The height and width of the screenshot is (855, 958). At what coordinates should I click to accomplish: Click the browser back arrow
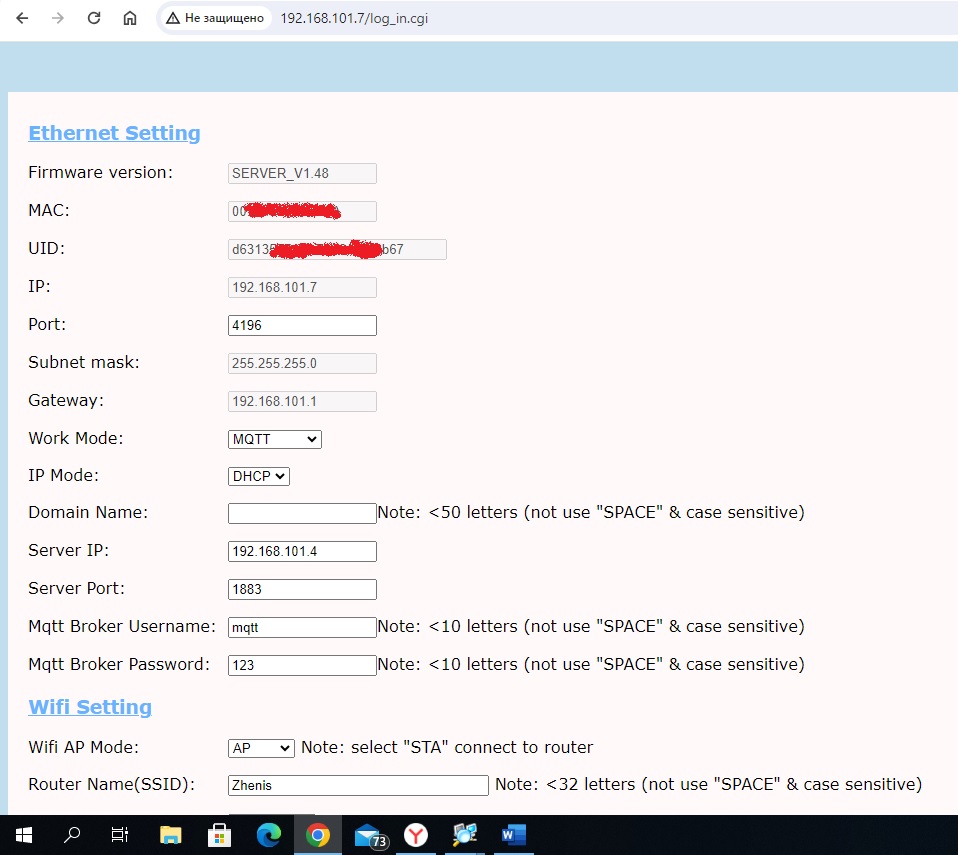21,18
